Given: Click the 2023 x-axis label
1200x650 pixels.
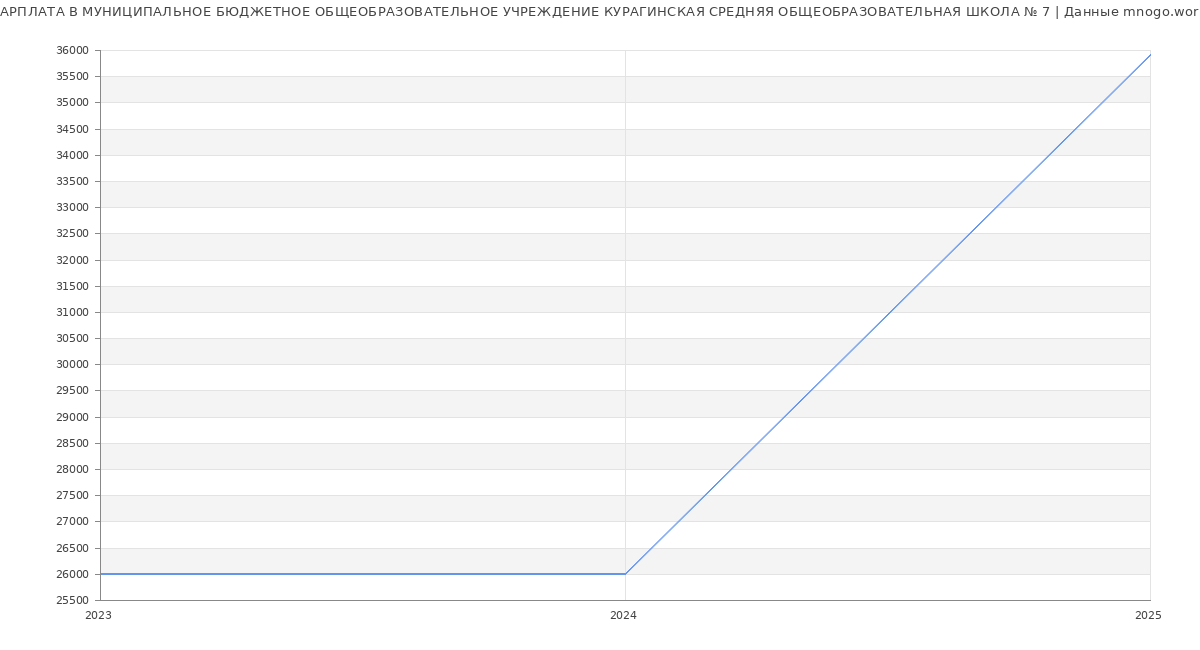Looking at the screenshot, I should pos(98,616).
